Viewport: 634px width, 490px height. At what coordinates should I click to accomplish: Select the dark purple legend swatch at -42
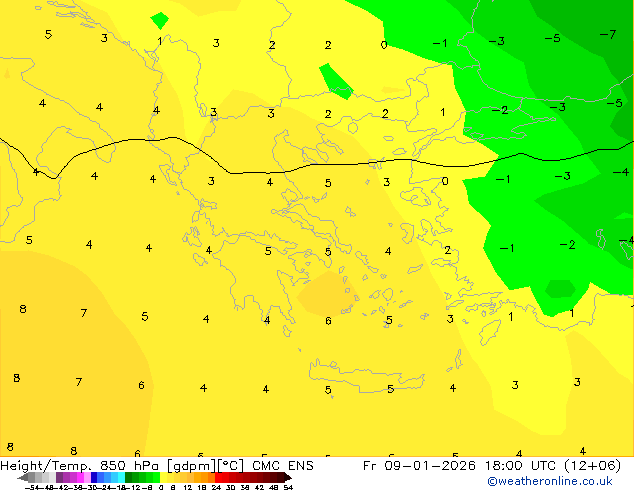59,478
